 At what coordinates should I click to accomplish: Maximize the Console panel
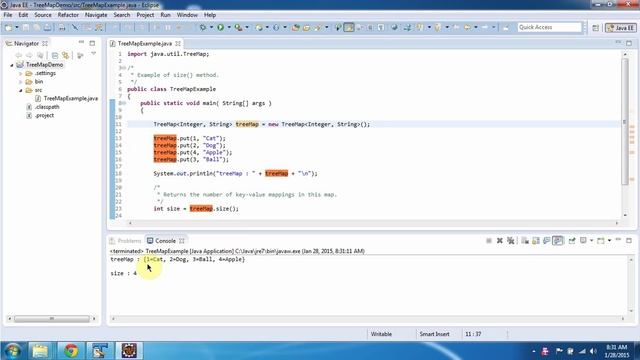tap(629, 240)
